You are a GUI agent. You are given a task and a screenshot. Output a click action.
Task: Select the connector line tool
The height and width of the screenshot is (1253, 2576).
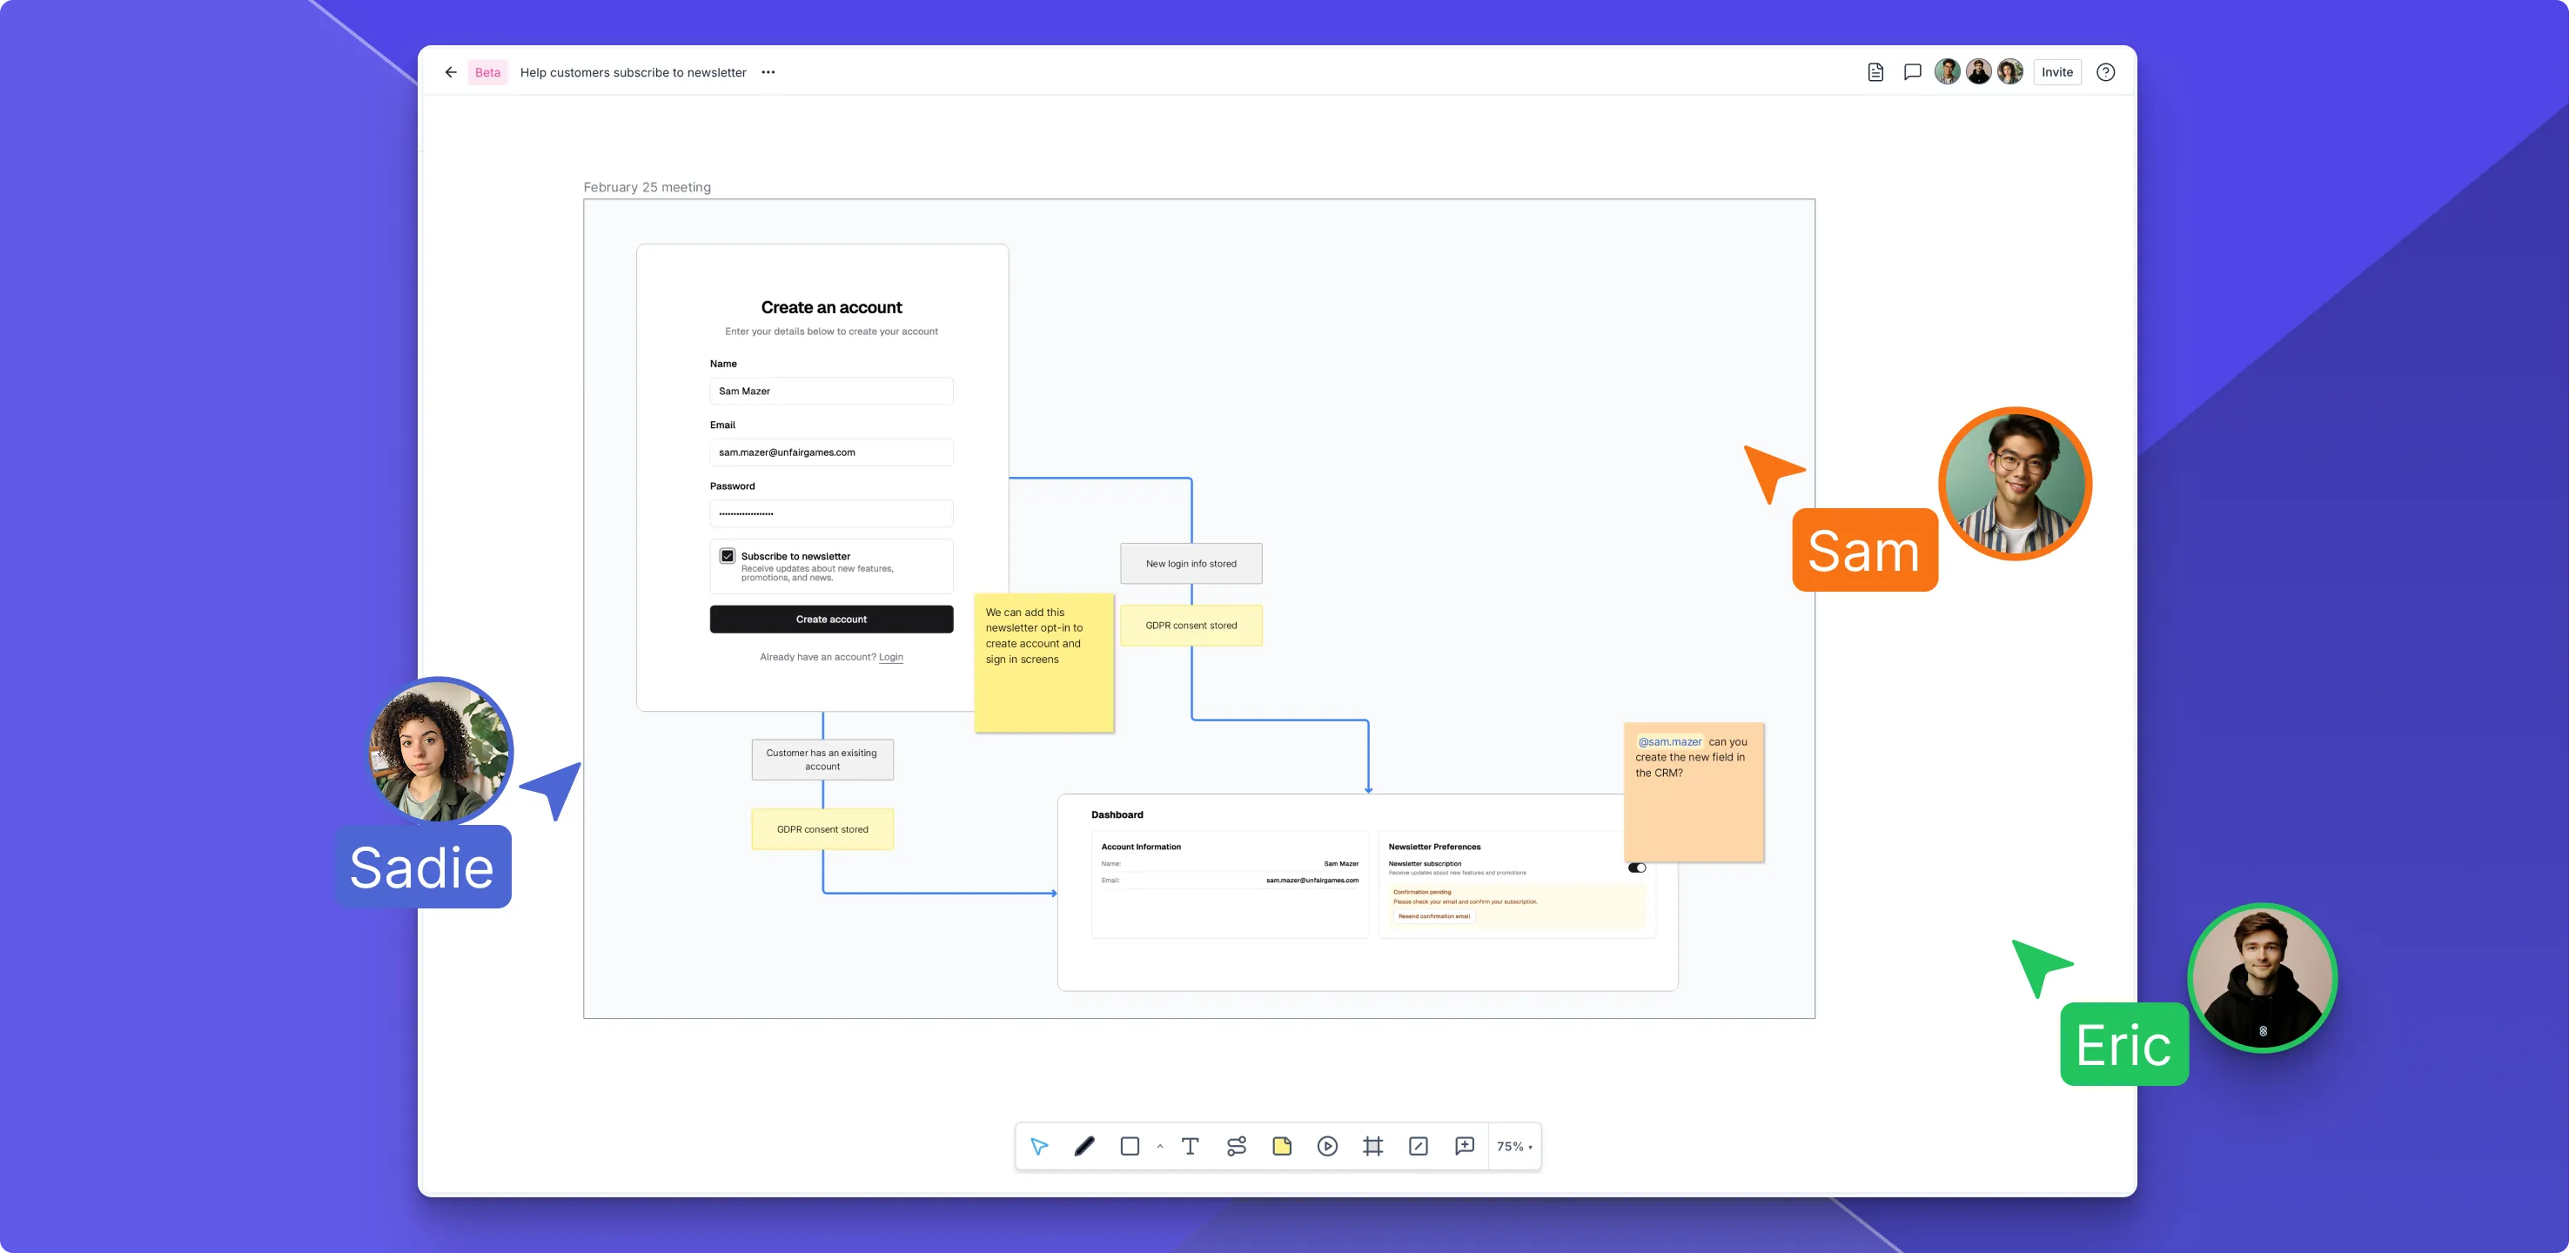pos(1236,1146)
